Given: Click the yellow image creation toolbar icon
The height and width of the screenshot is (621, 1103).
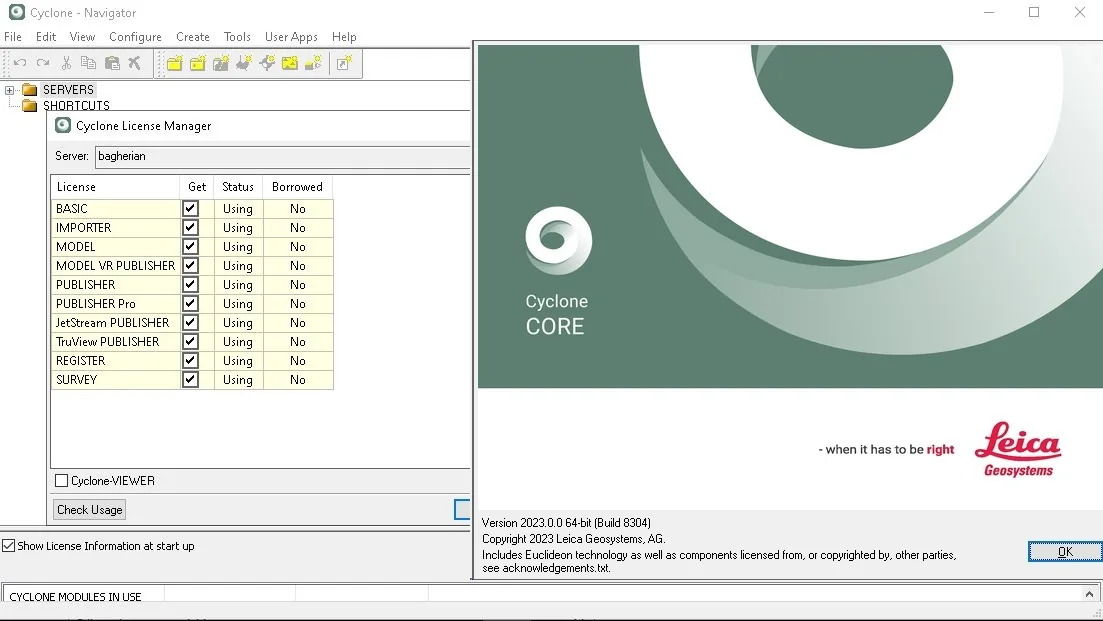Looking at the screenshot, I should pos(289,63).
